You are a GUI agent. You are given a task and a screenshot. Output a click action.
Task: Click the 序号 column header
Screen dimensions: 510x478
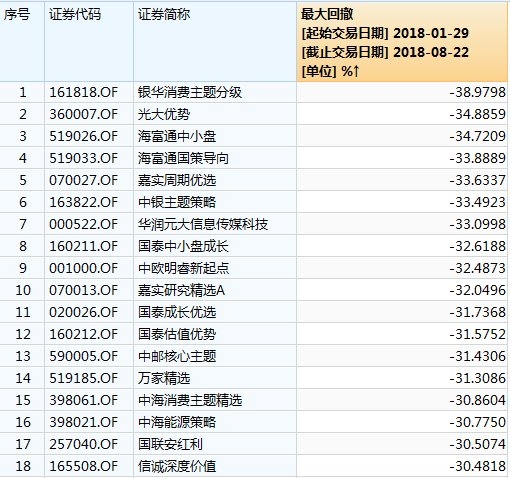(17, 14)
